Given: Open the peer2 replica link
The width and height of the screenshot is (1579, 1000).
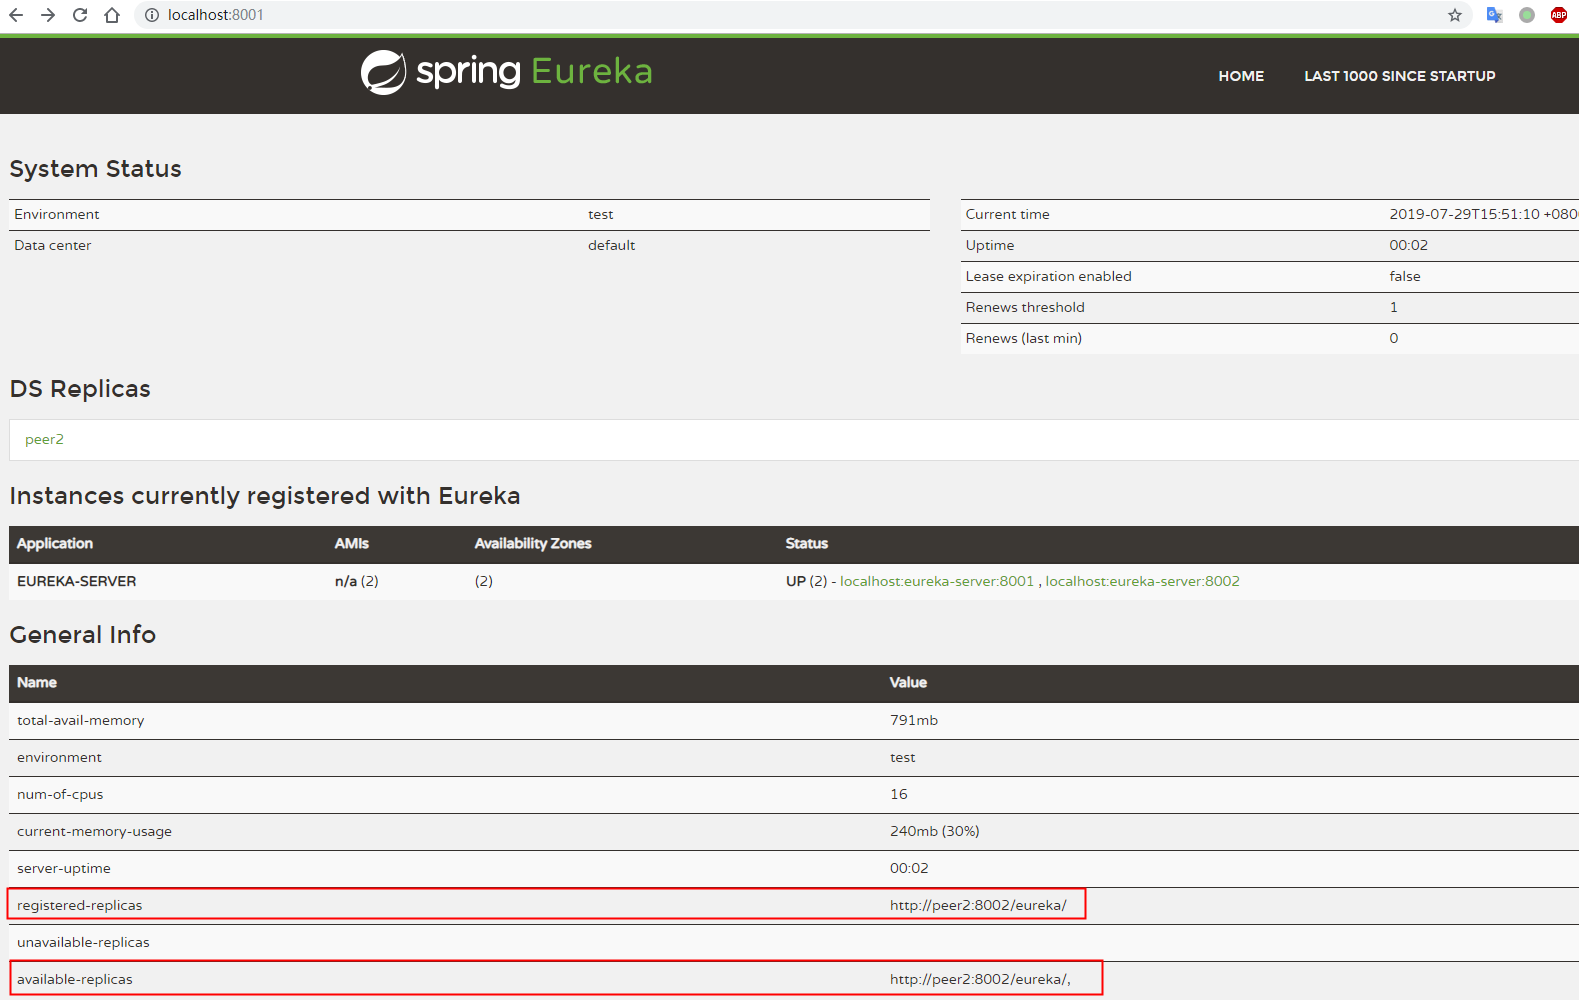Looking at the screenshot, I should [x=44, y=439].
